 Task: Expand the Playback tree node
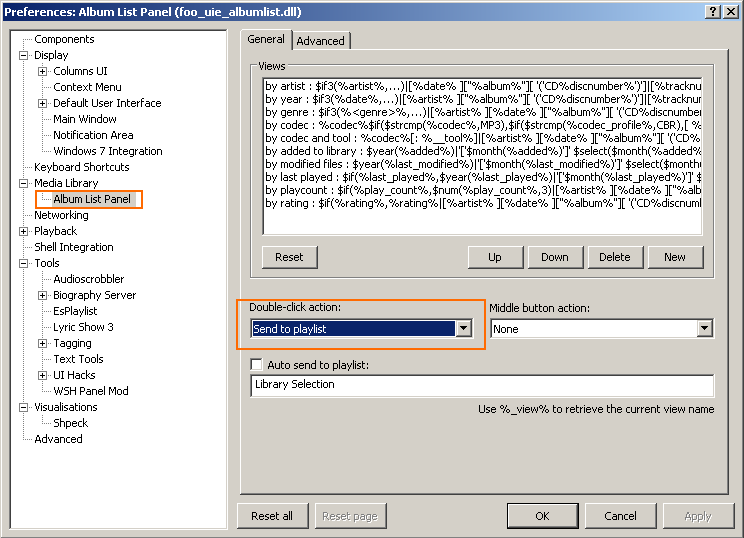pyautogui.click(x=24, y=231)
